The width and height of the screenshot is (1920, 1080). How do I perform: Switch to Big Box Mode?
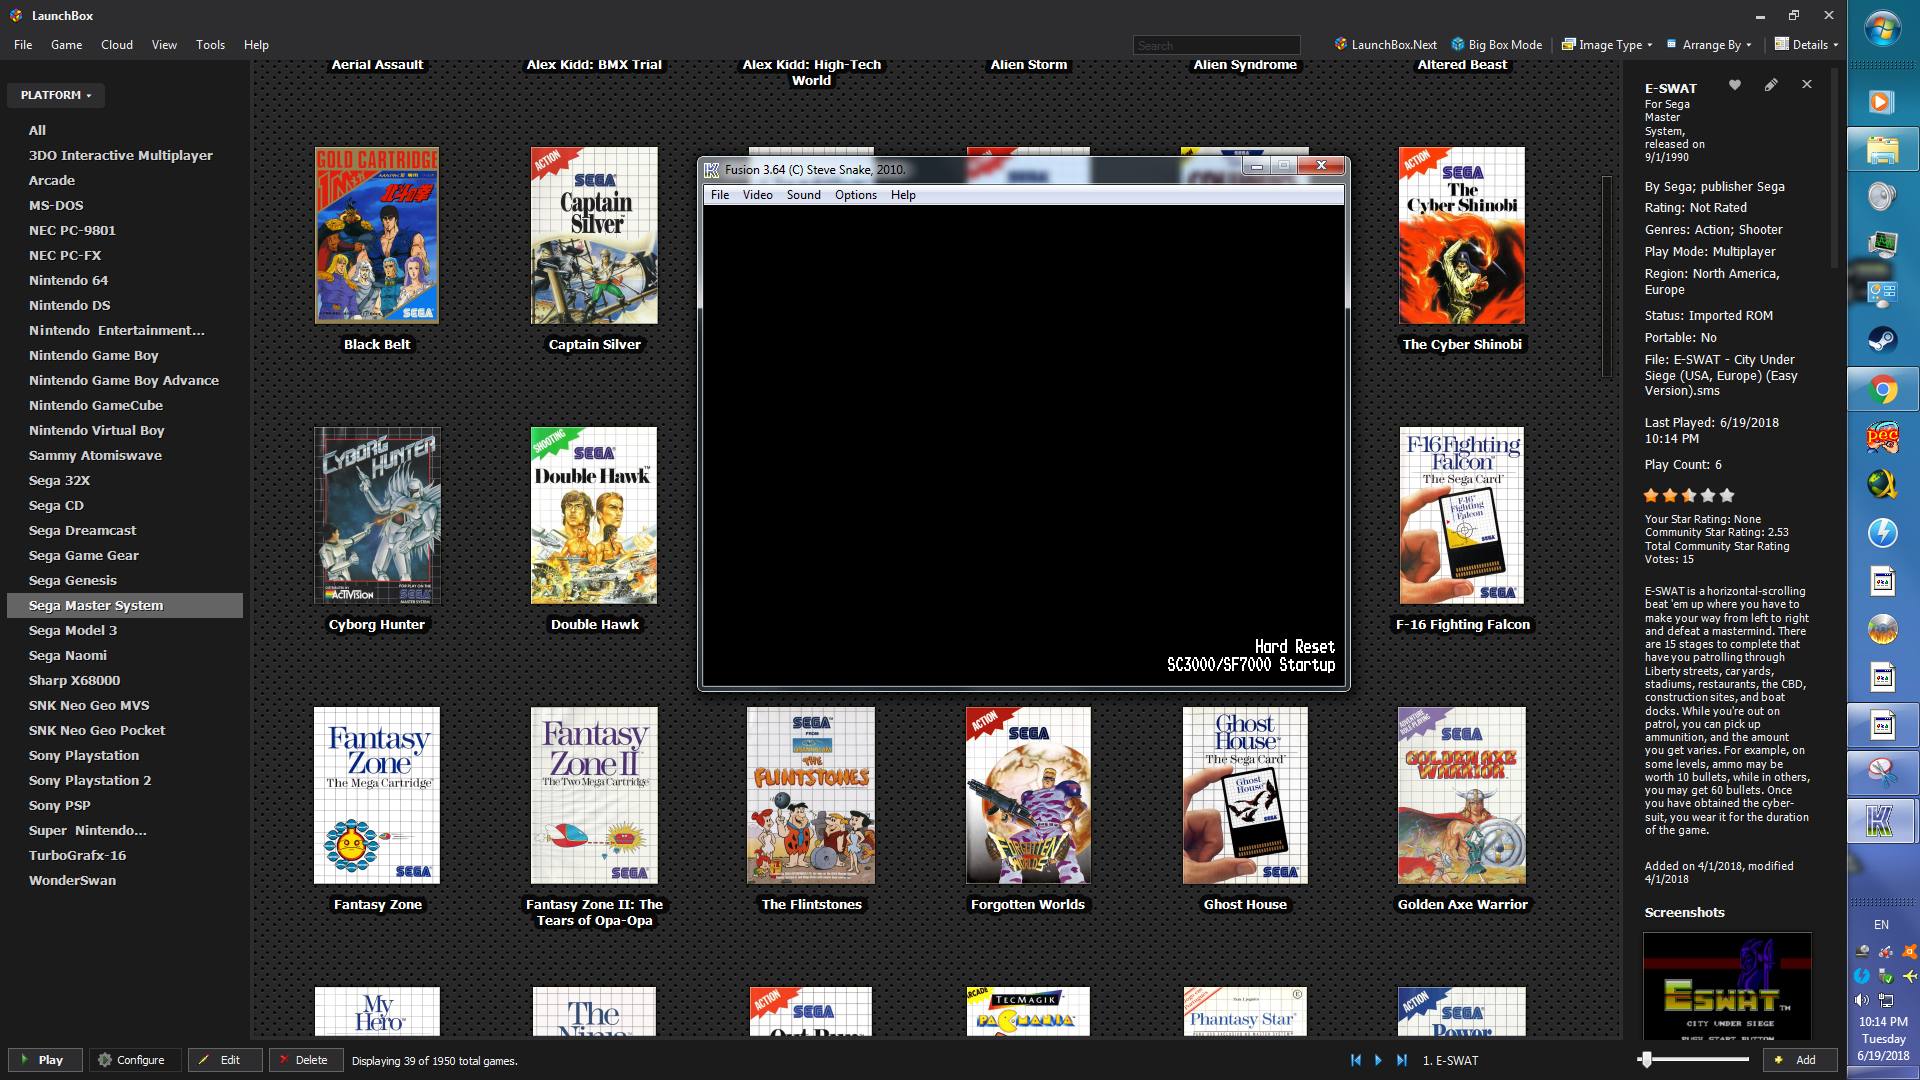coord(1496,45)
